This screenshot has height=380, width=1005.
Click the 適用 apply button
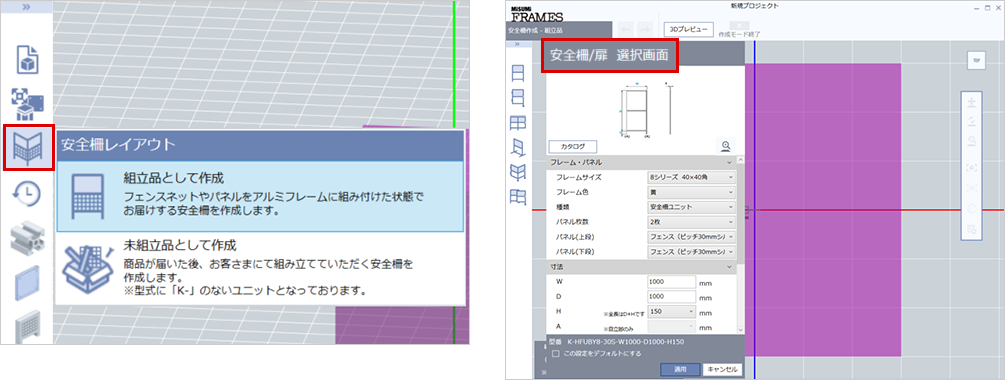point(680,369)
